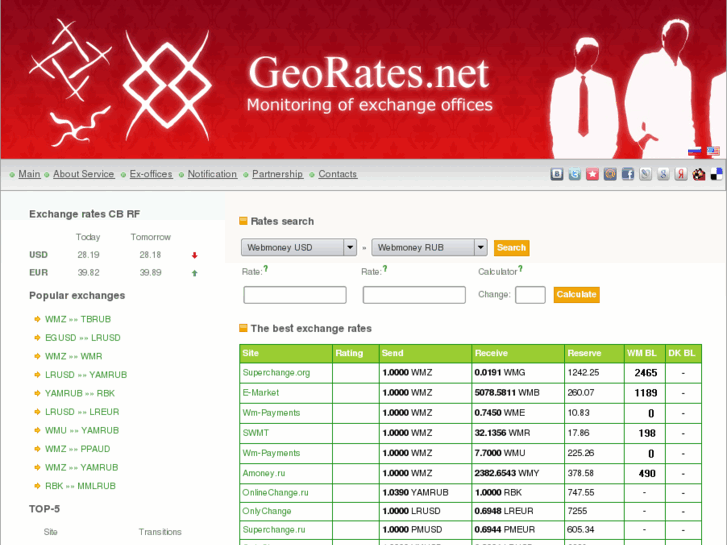Open the Webmoney USD source dropdown
Viewport: 727px width, 545px height.
299,247
